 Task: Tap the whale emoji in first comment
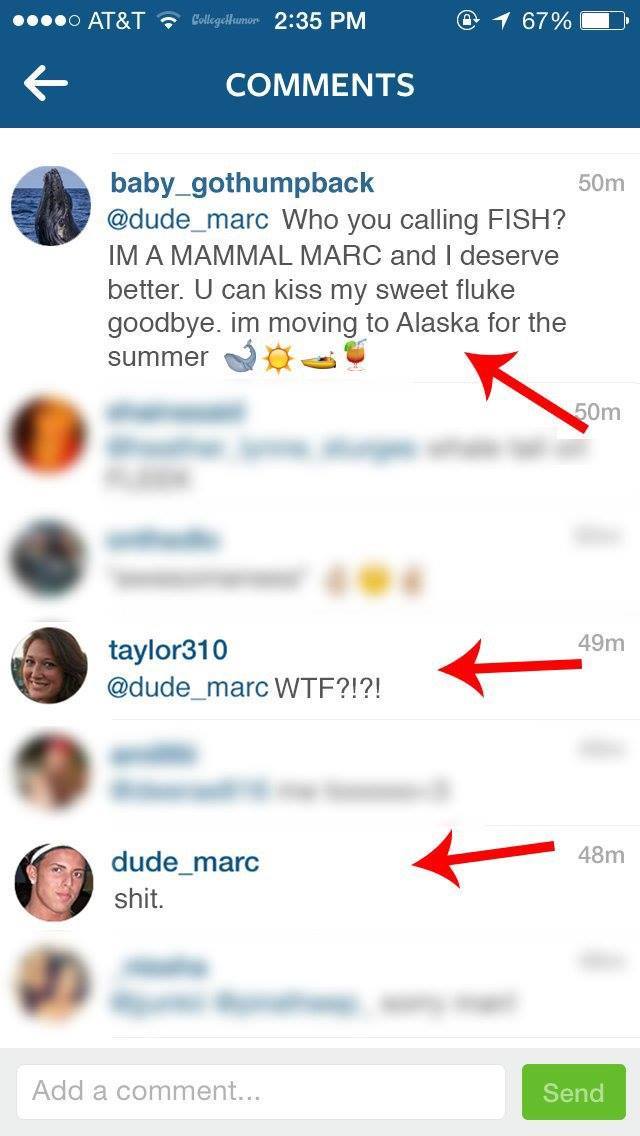[x=241, y=357]
